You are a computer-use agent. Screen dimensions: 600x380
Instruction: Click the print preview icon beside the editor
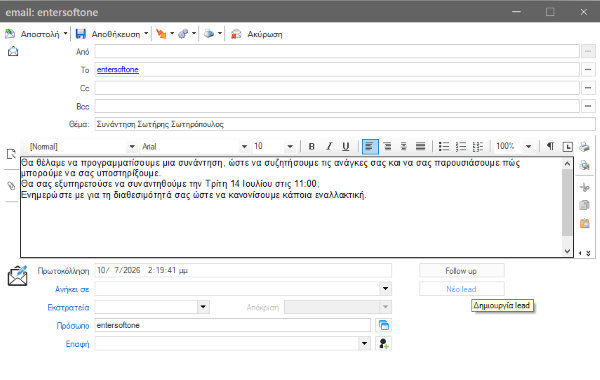click(585, 165)
